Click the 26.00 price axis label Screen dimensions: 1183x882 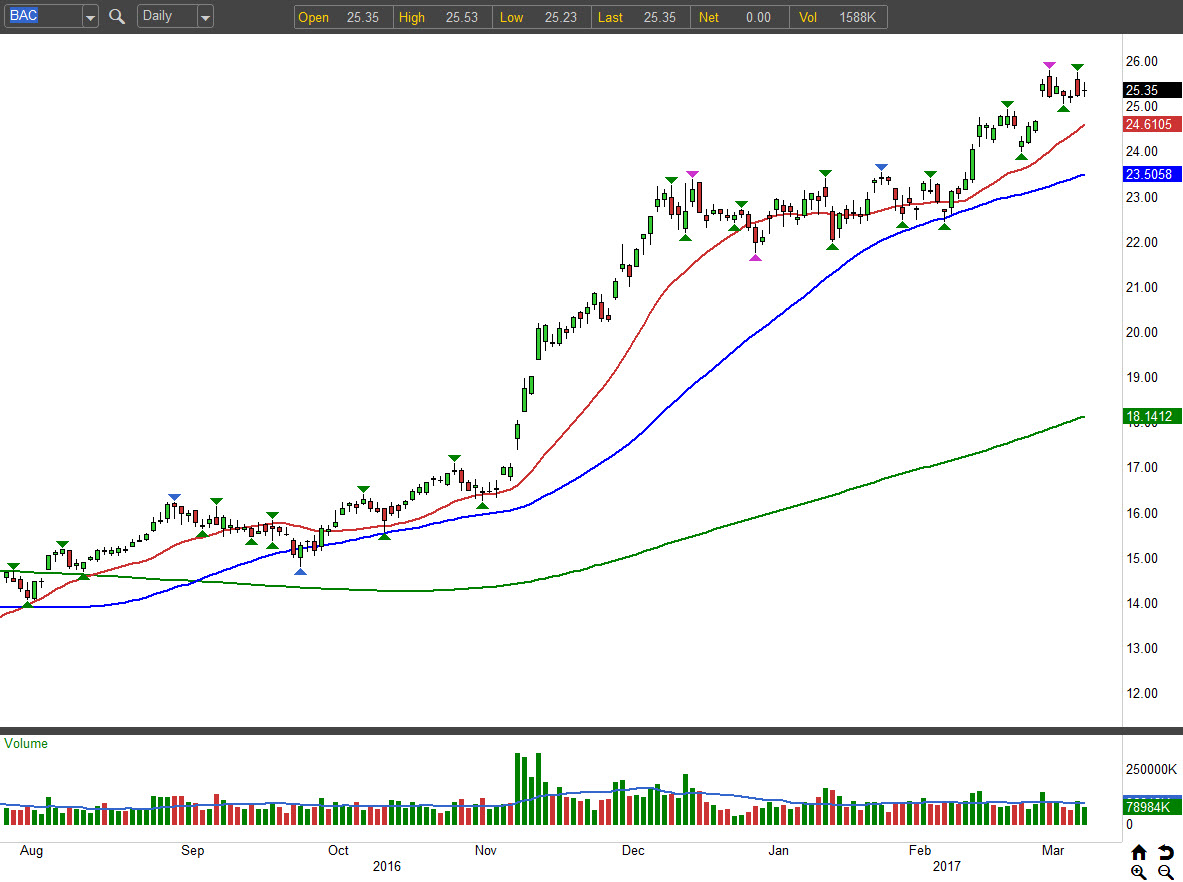pyautogui.click(x=1142, y=61)
